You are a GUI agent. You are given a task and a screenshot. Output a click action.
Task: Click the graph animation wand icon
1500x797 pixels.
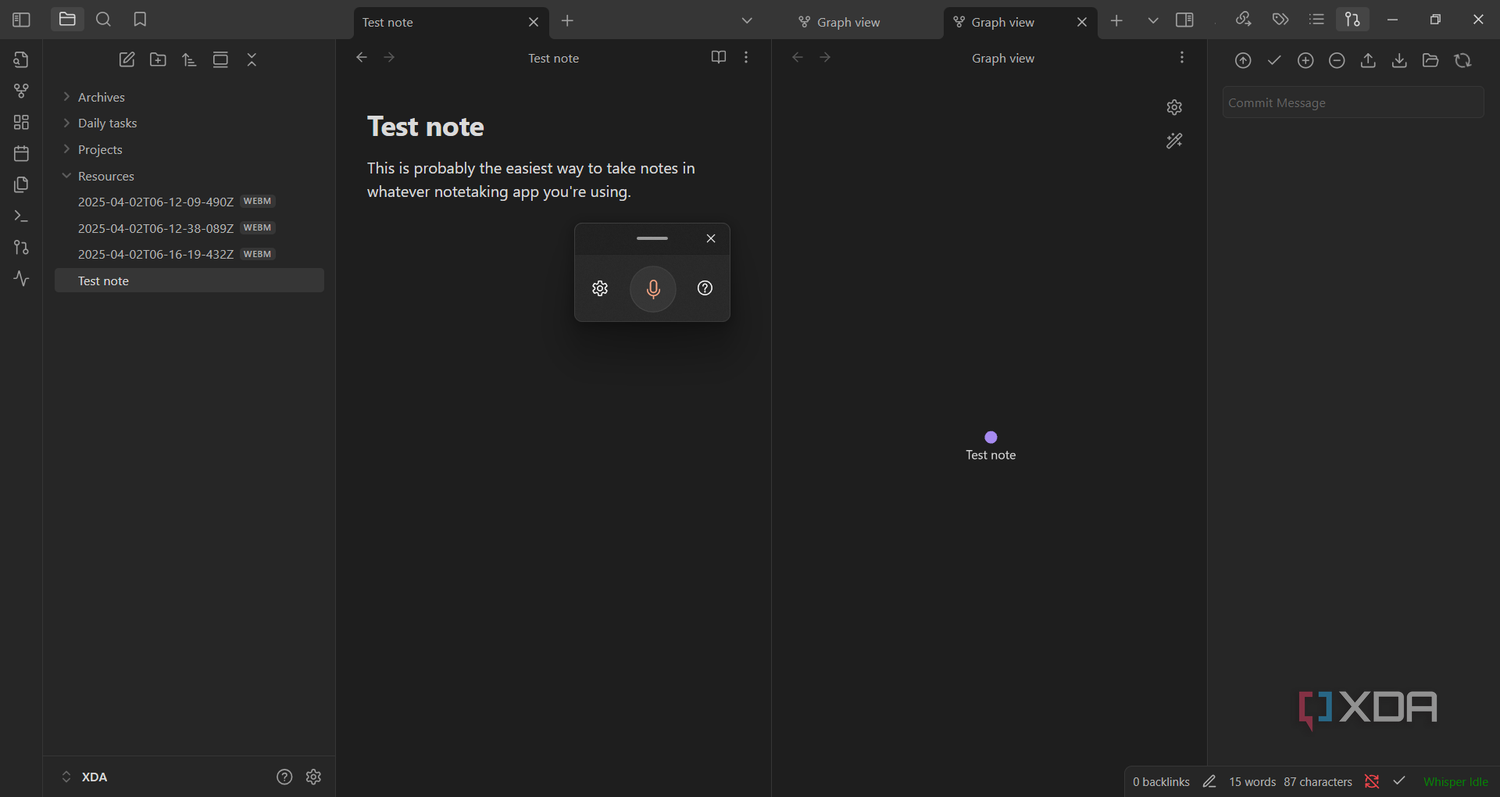[1175, 141]
